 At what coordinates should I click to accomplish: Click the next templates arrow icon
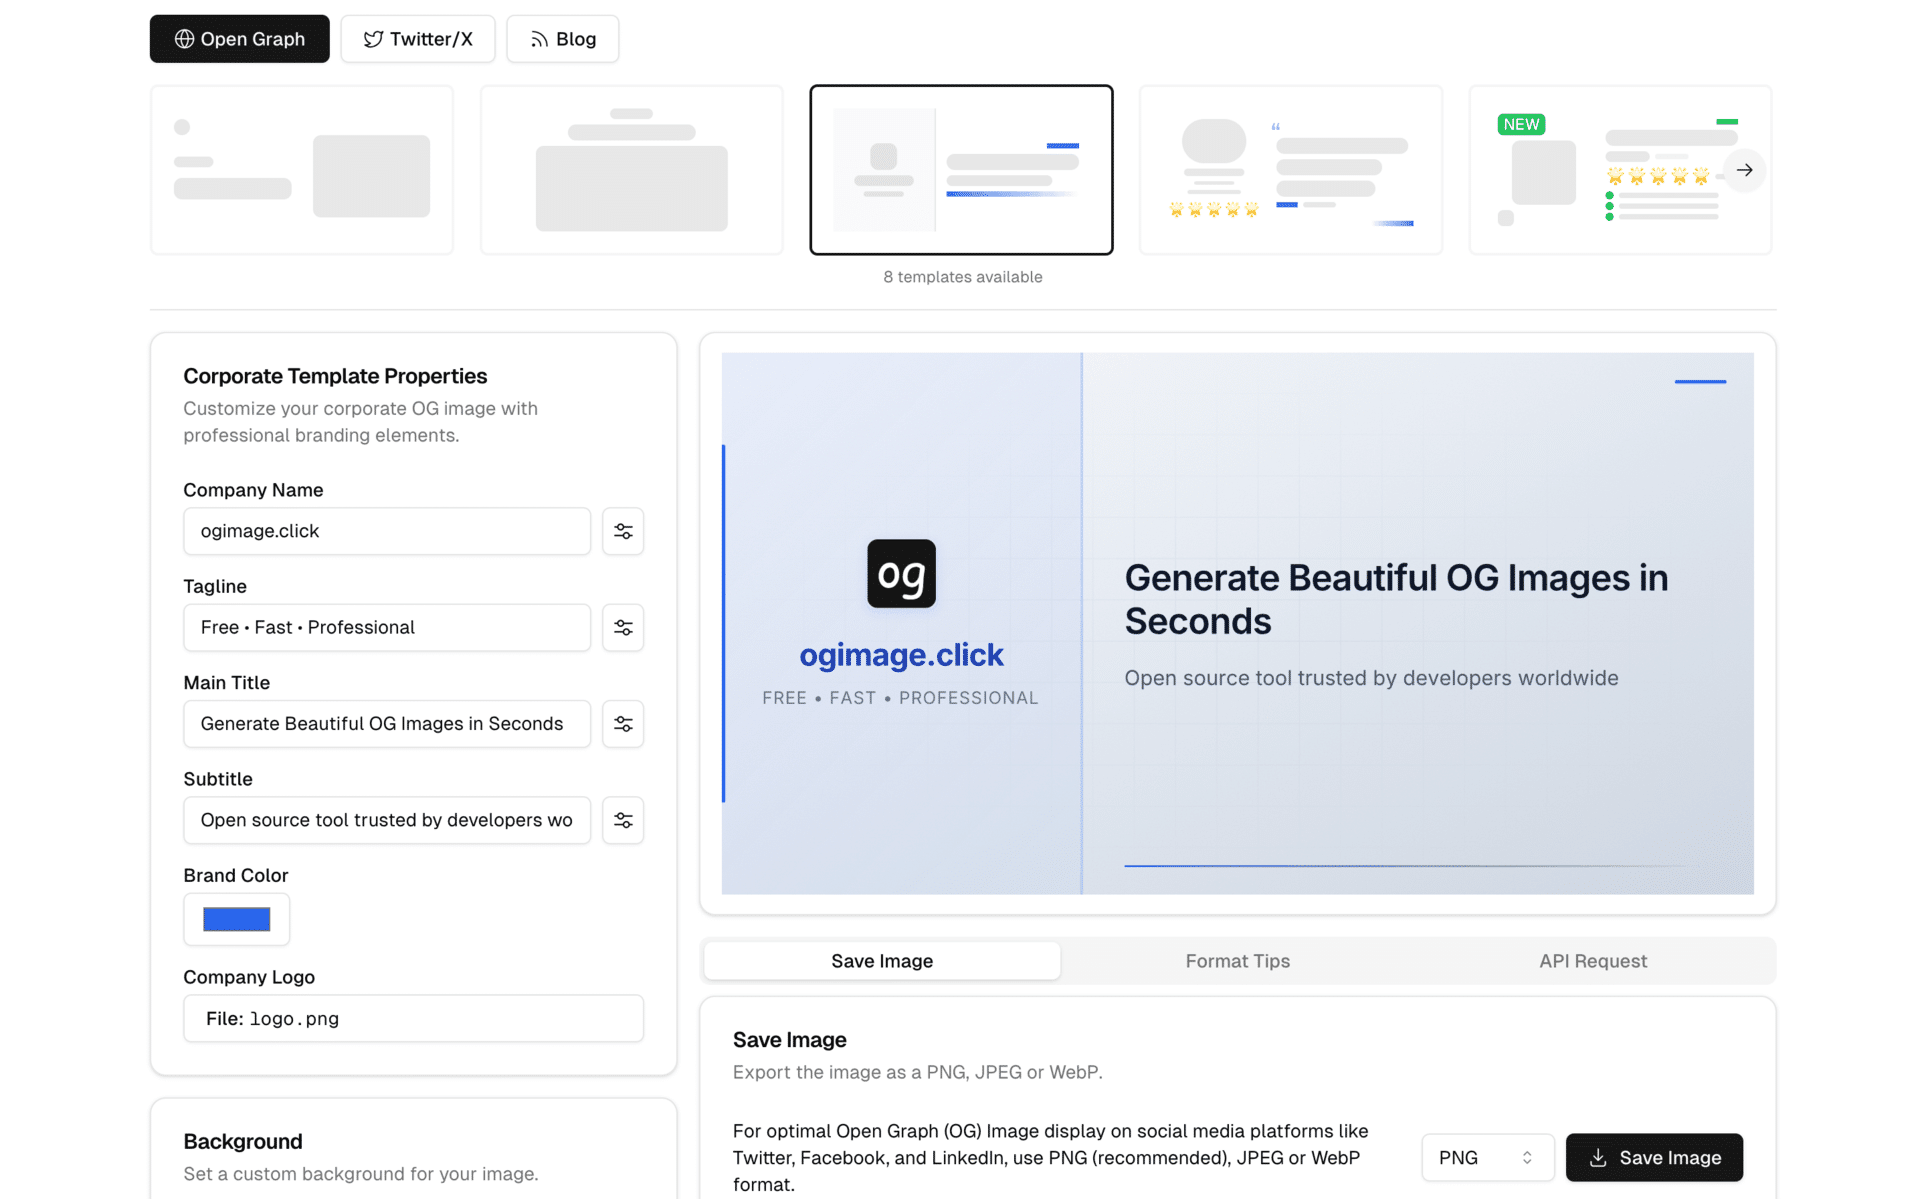[x=1744, y=170]
